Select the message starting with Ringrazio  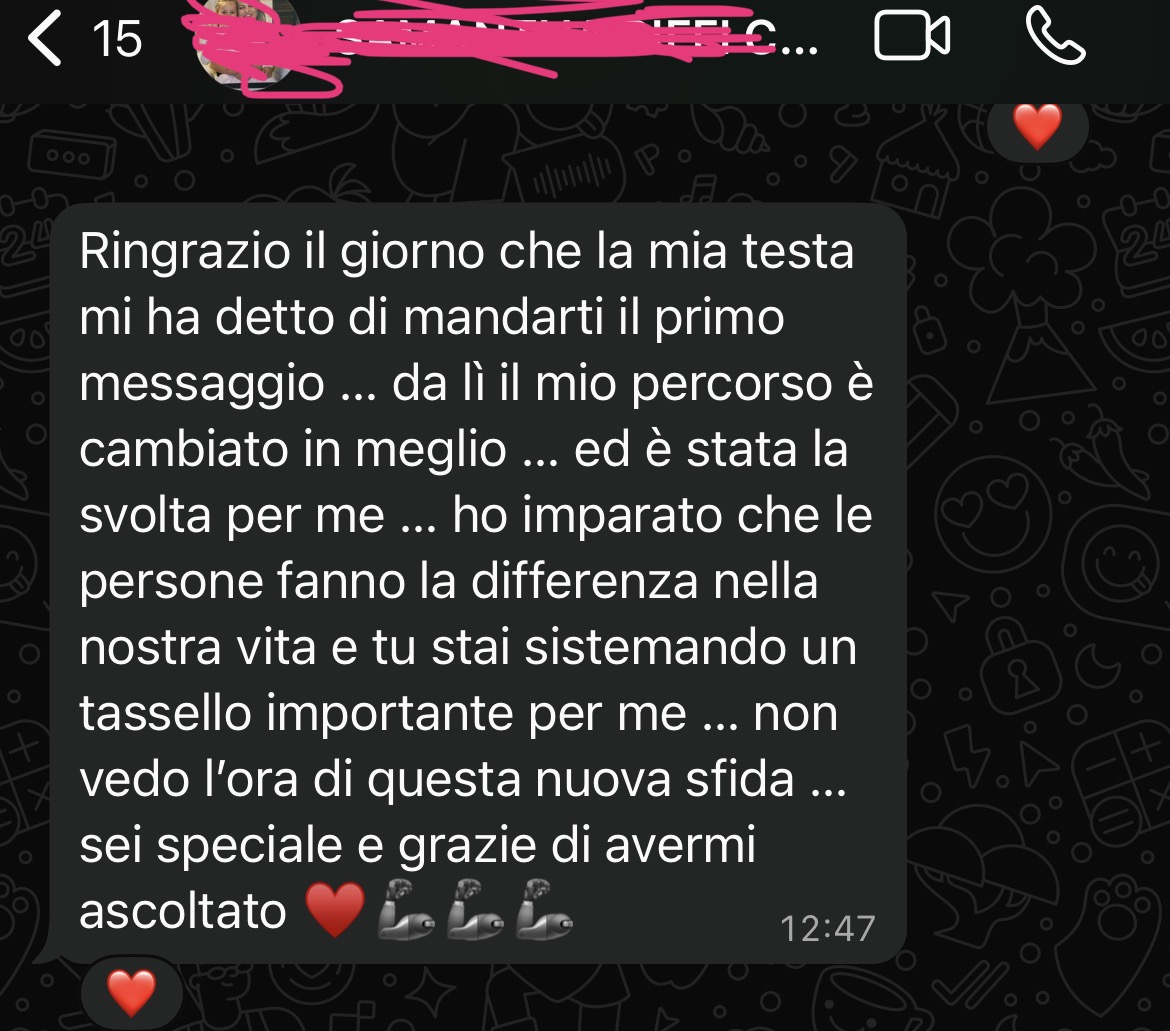tap(478, 583)
